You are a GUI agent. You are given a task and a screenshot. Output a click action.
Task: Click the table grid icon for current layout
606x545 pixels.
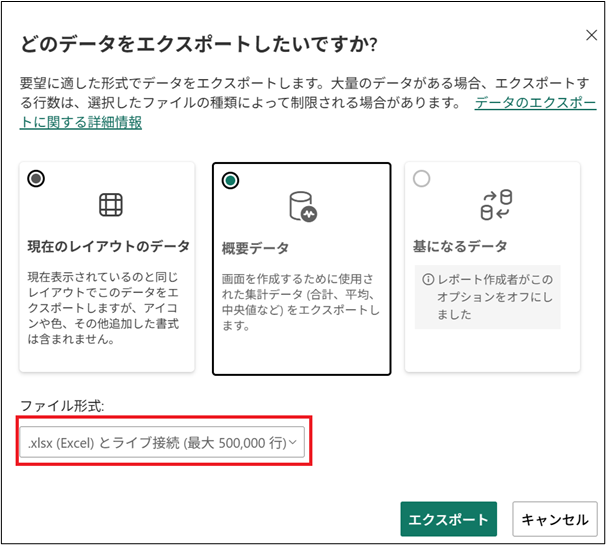click(x=111, y=205)
